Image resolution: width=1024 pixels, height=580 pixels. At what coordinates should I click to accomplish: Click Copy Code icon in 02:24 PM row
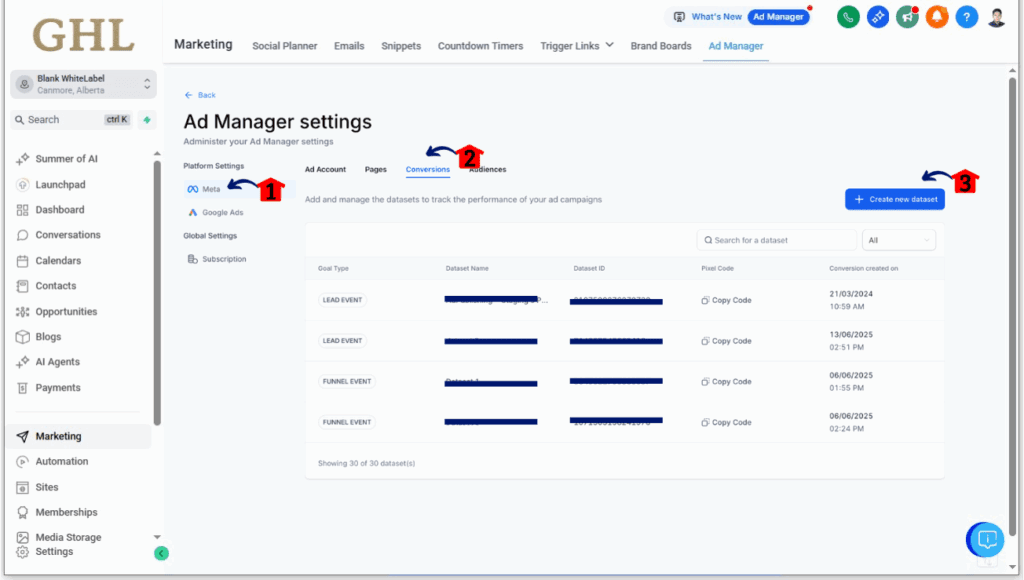click(x=705, y=423)
